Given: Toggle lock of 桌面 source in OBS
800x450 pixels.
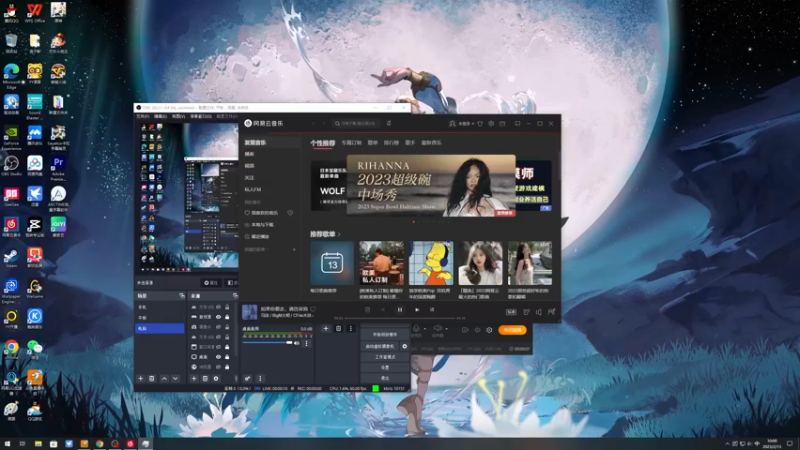Looking at the screenshot, I should click(x=227, y=357).
